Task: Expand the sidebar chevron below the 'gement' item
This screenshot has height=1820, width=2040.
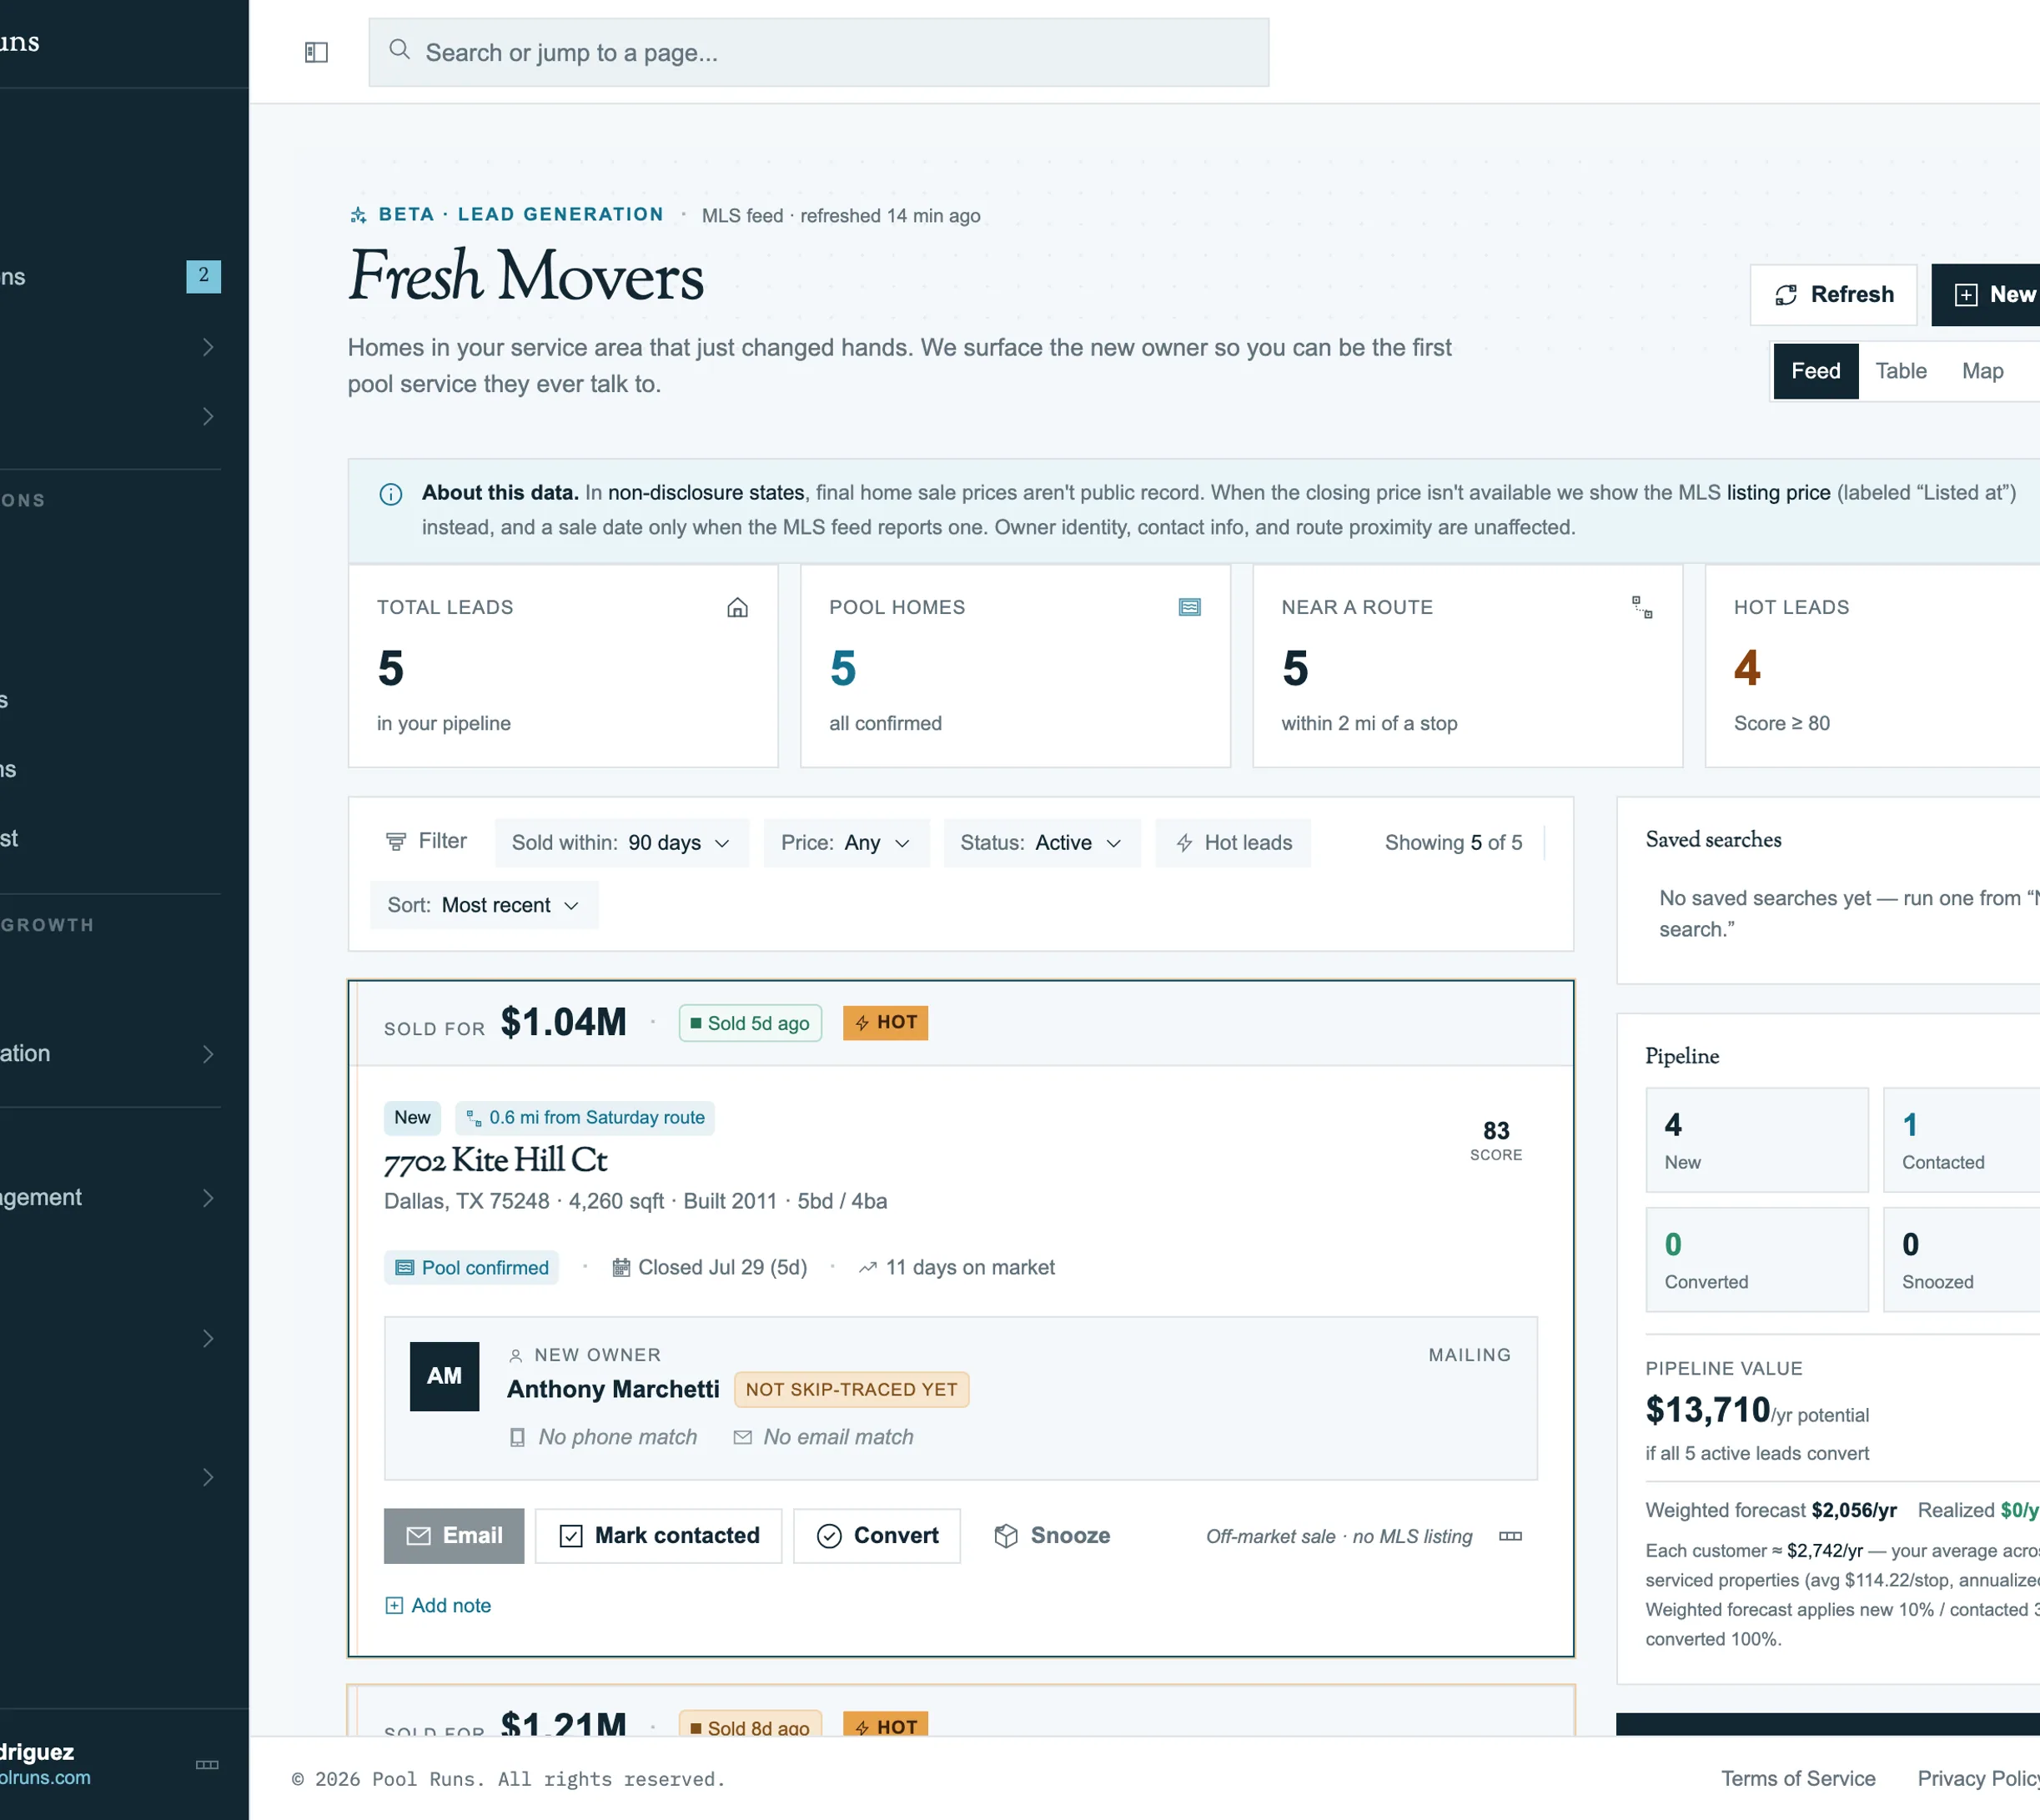Action: 208,1338
